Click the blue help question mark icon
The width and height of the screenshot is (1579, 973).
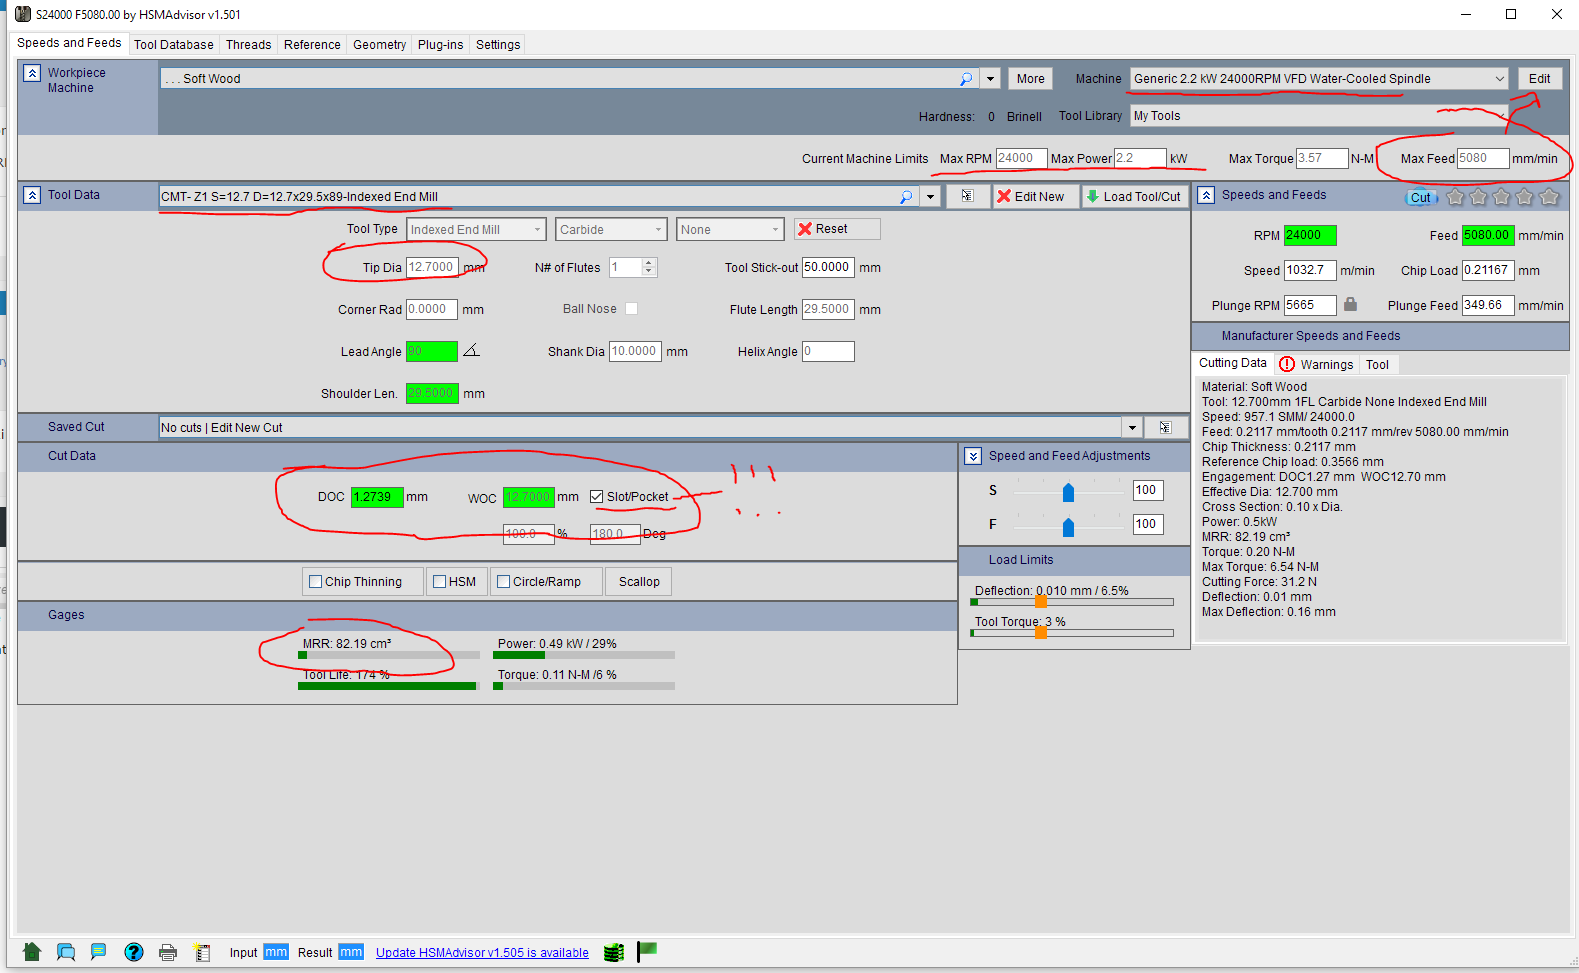click(x=133, y=952)
